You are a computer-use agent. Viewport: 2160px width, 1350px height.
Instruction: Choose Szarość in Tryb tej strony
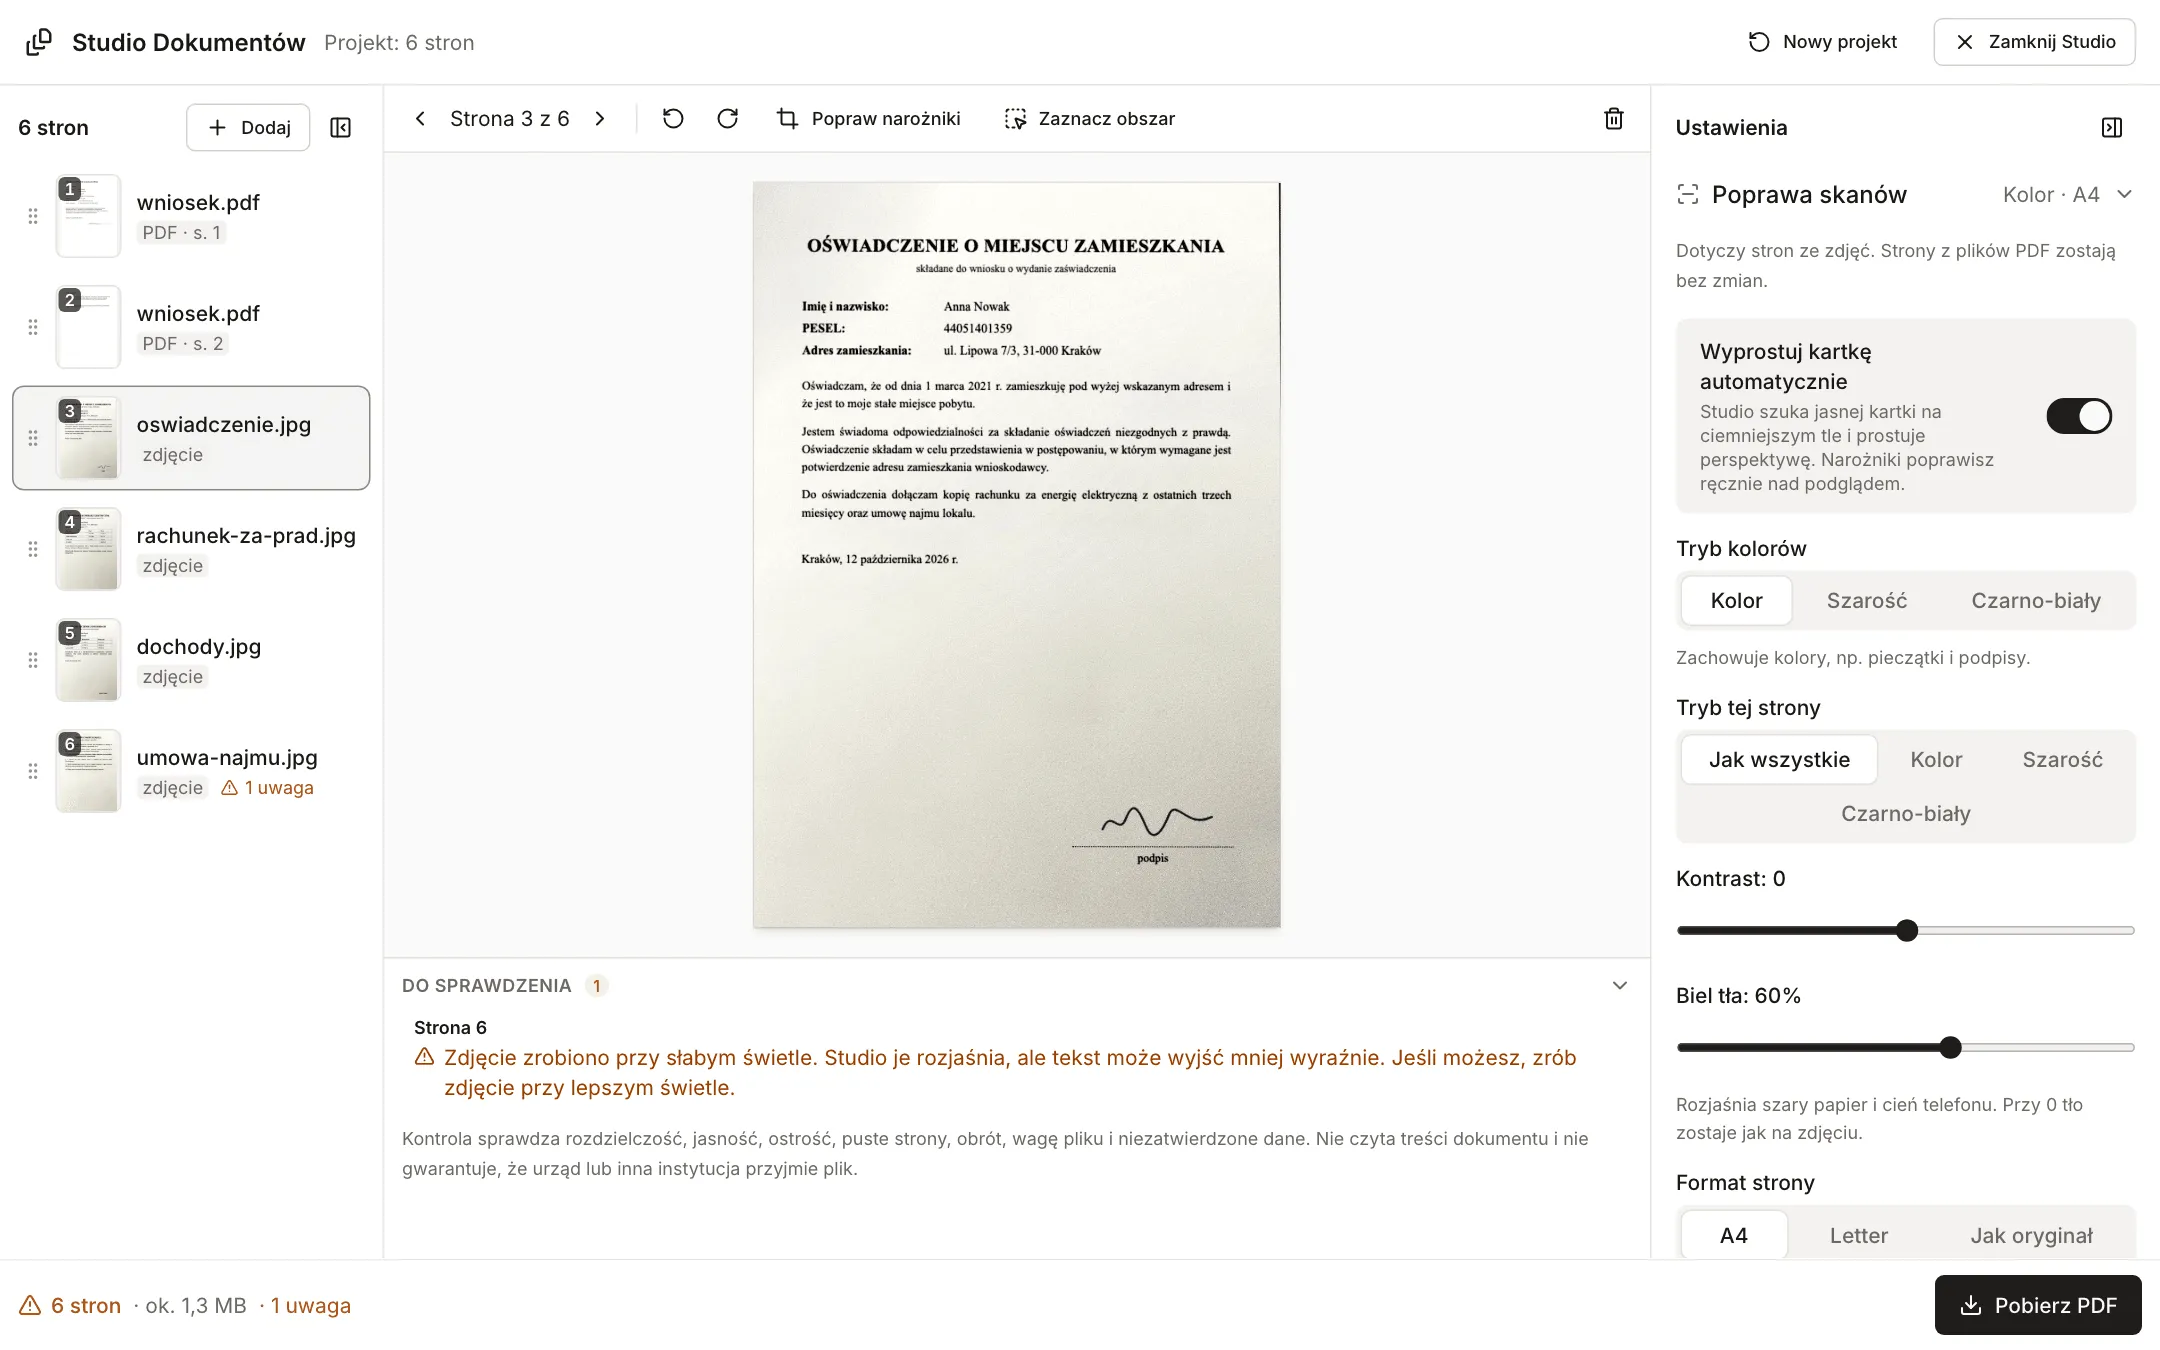(x=2062, y=760)
